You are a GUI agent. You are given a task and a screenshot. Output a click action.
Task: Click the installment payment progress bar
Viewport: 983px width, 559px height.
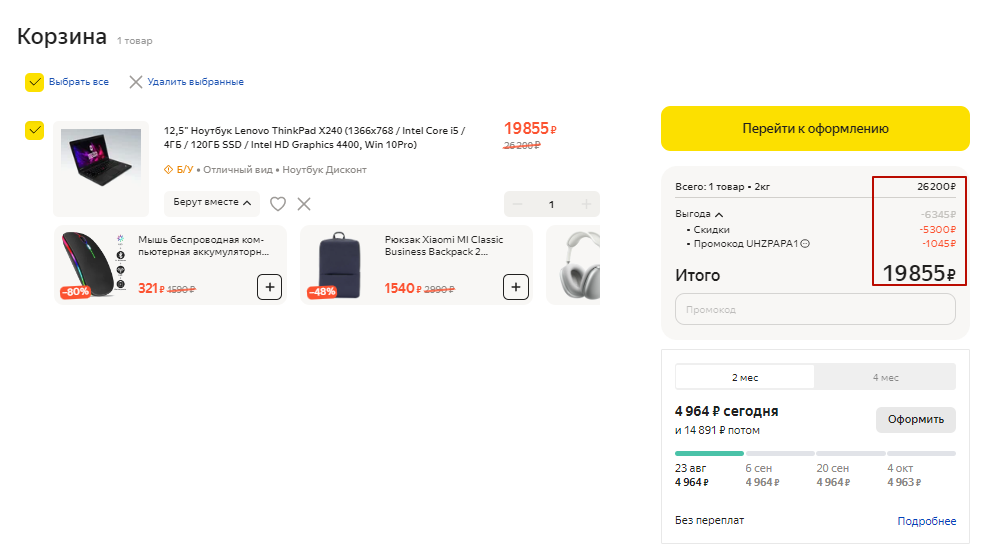[815, 453]
